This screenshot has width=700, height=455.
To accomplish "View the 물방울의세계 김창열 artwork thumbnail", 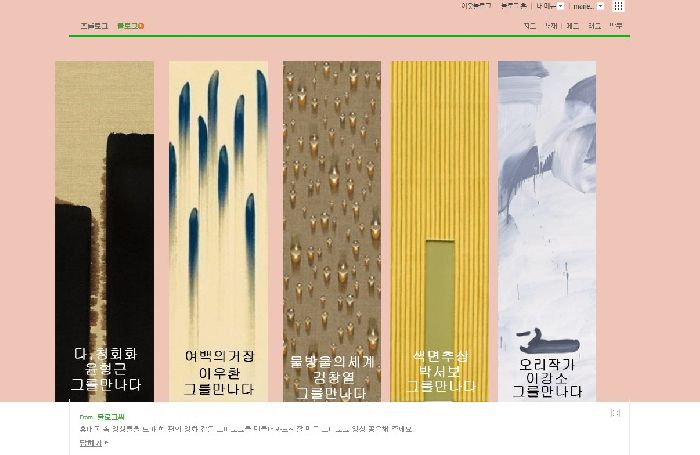I will tap(331, 230).
